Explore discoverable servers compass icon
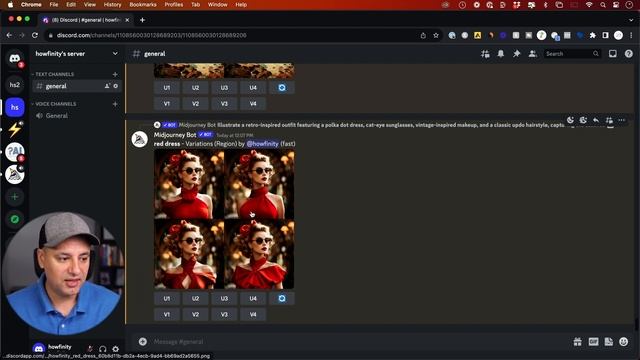Image resolution: width=640 pixels, height=360 pixels. pos(15,219)
